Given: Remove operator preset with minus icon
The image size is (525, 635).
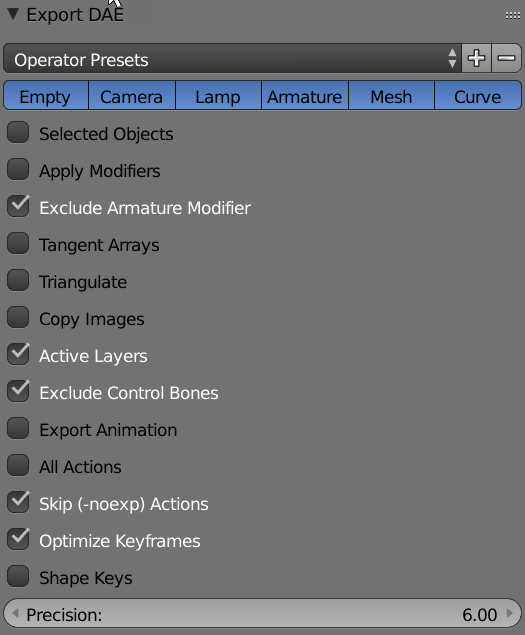Looking at the screenshot, I should (x=506, y=58).
